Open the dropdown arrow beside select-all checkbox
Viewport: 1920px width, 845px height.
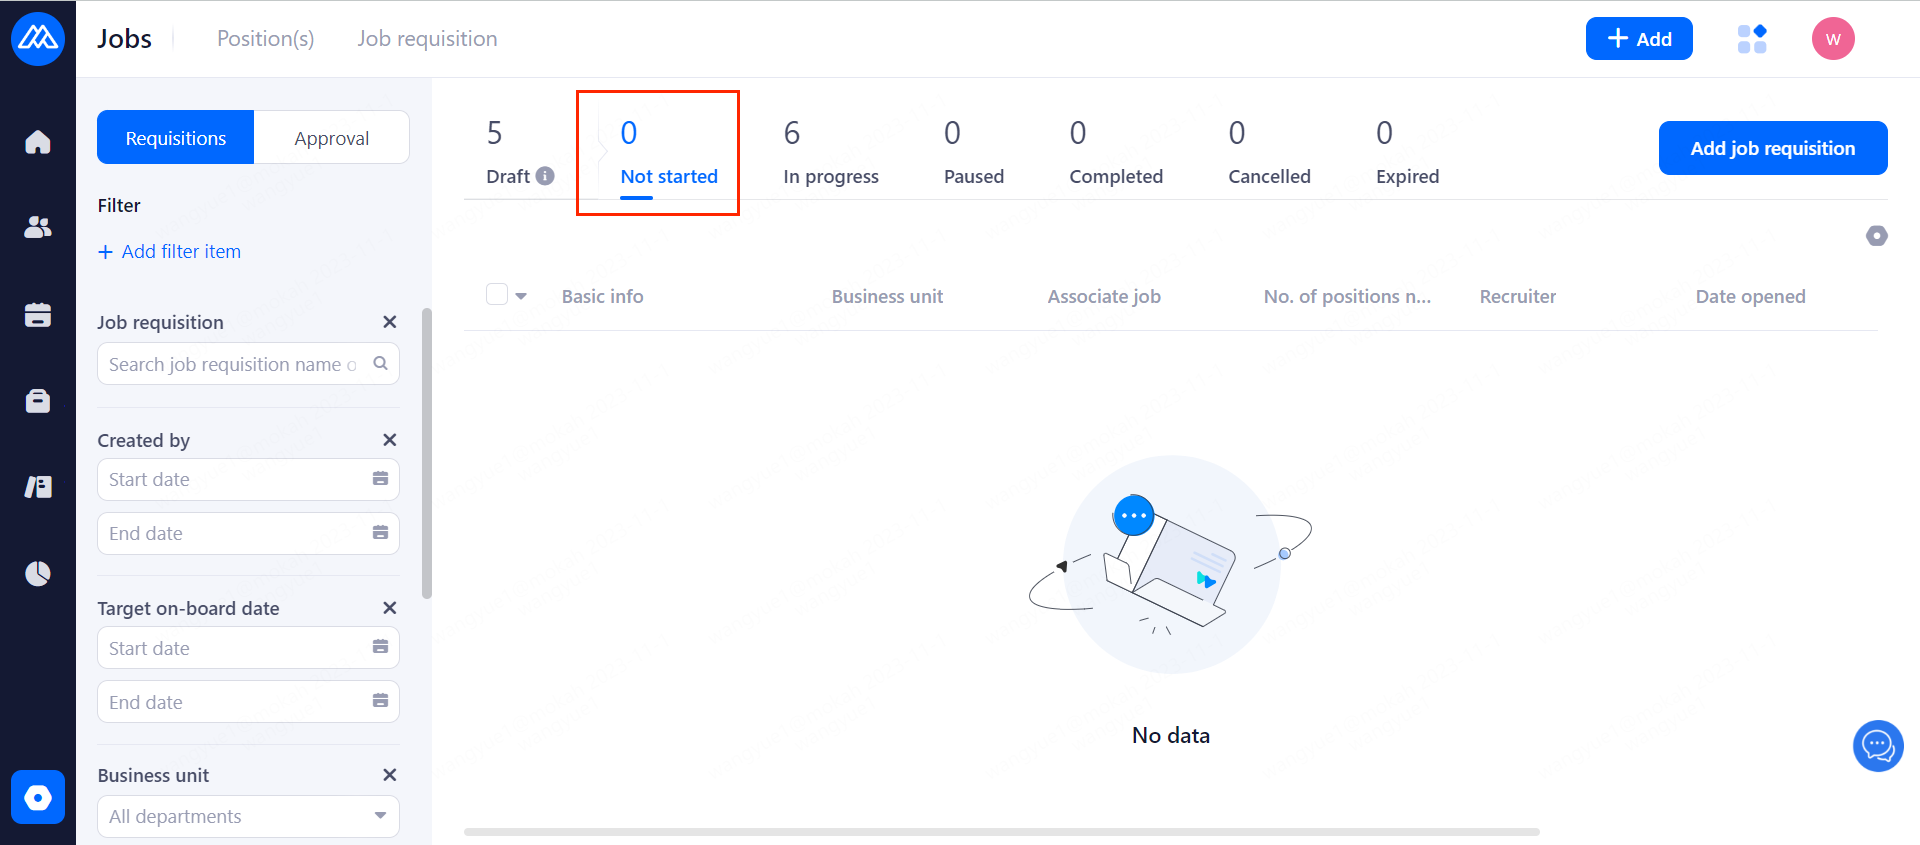(x=521, y=296)
